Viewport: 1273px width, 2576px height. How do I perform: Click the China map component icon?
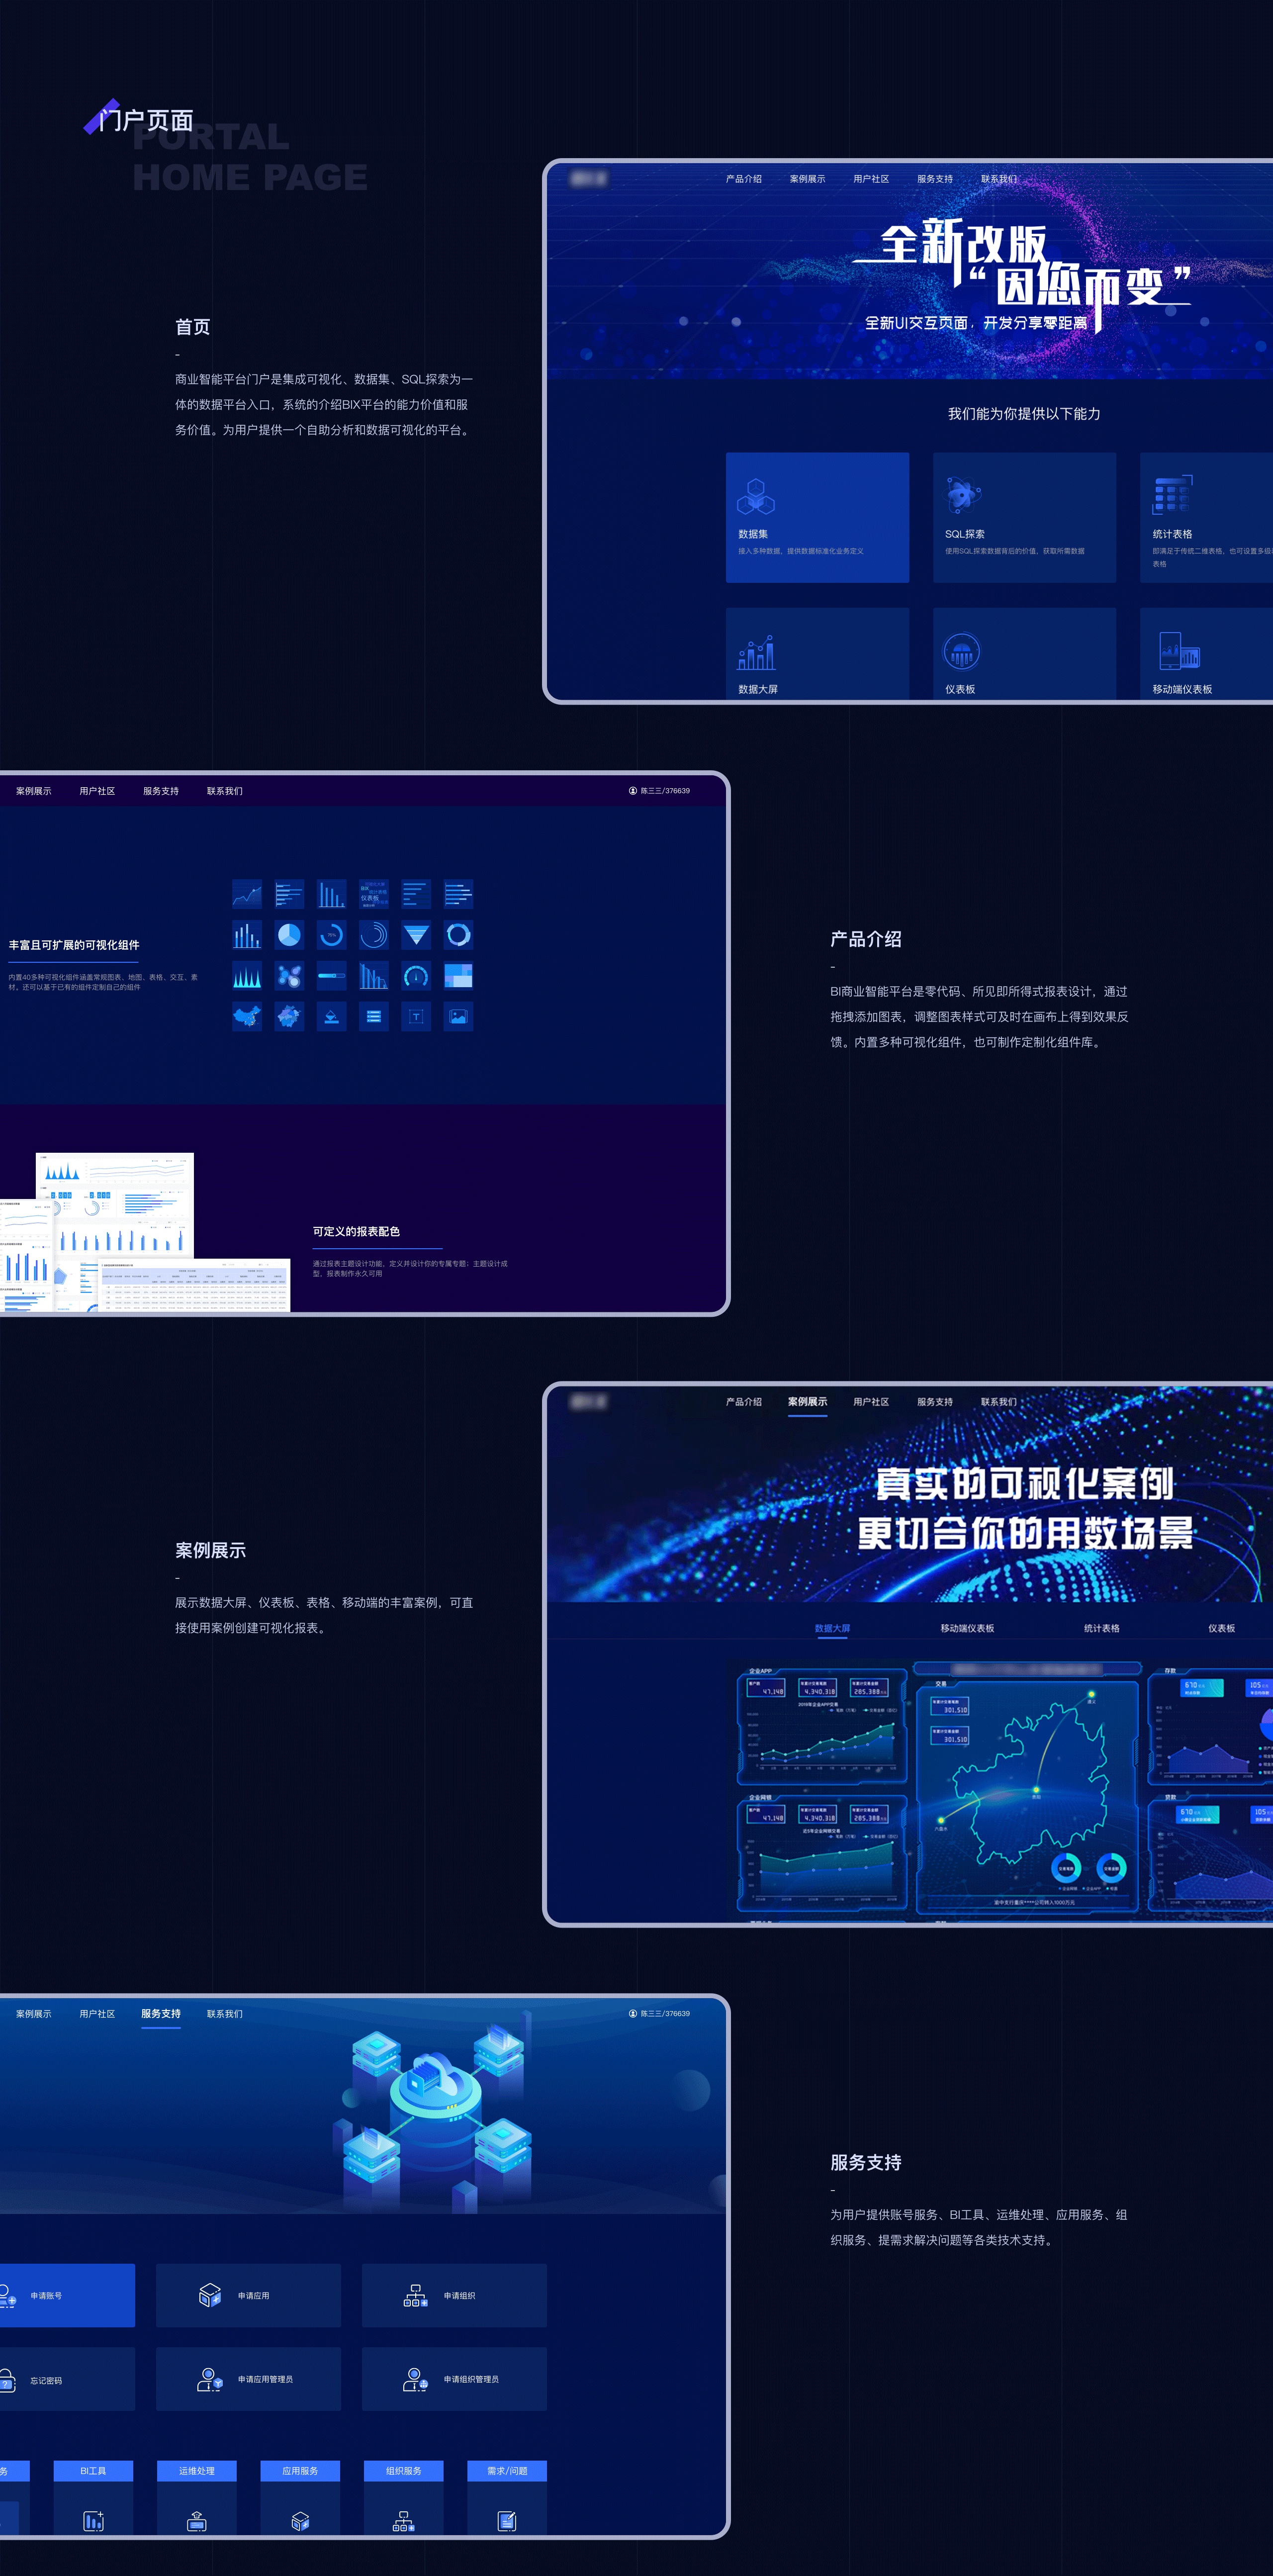247,1017
